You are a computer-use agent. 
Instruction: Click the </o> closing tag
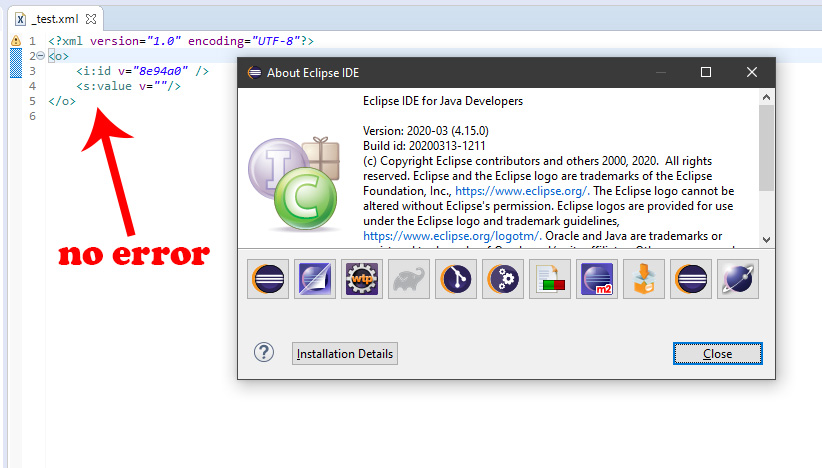pyautogui.click(x=62, y=101)
